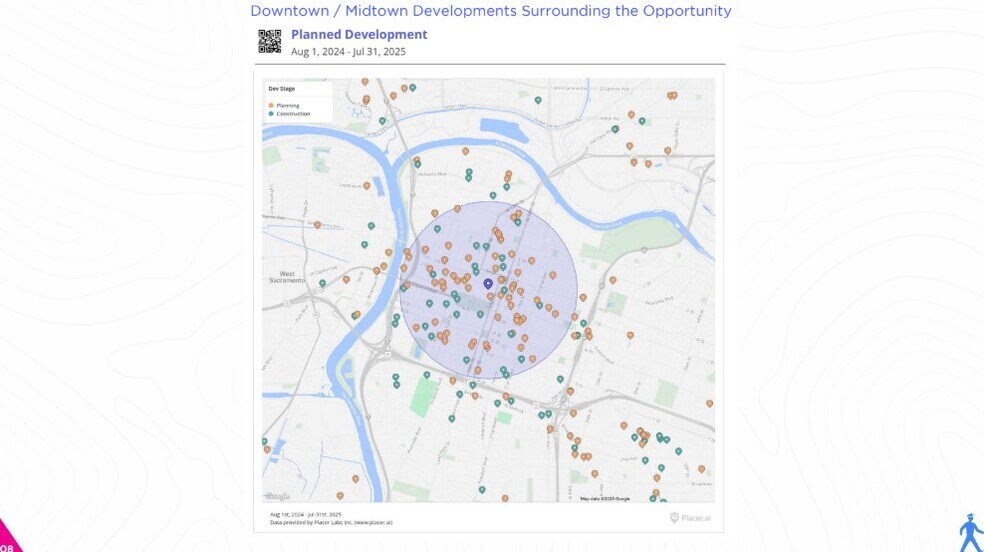Click the orange Planning legend dot

(x=271, y=105)
